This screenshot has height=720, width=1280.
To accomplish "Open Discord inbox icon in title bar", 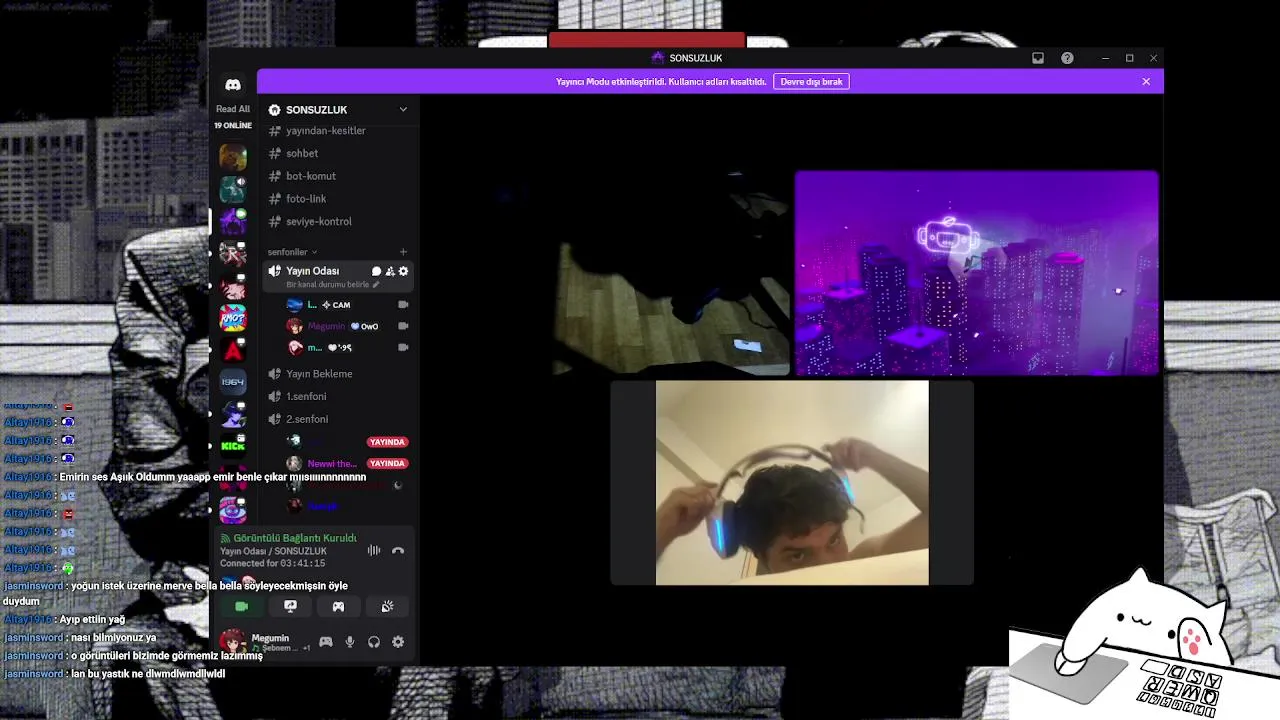I will pyautogui.click(x=1038, y=58).
